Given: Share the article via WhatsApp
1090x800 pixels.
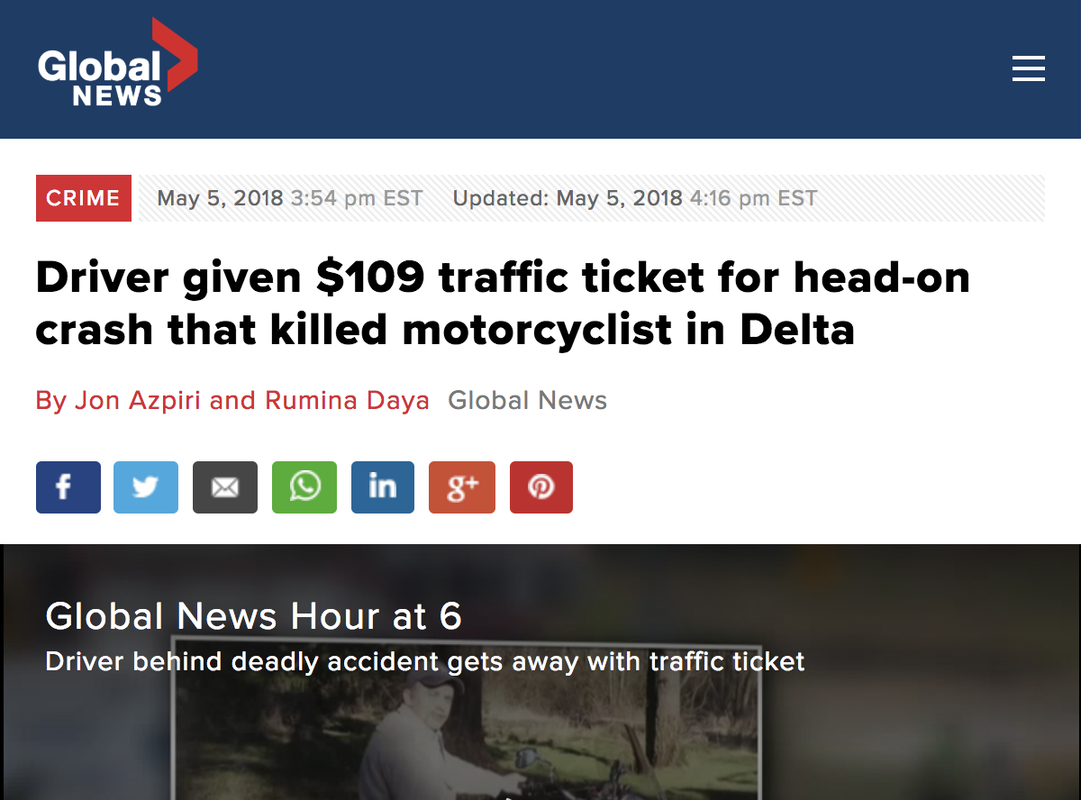Looking at the screenshot, I should coord(304,487).
